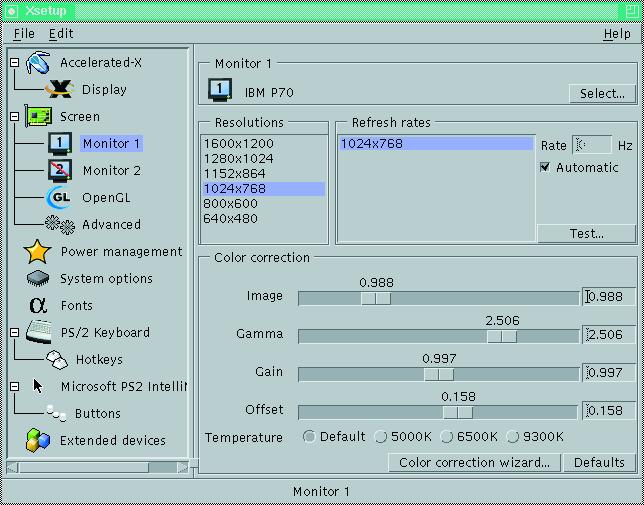Viewport: 644px width, 505px height.
Task: Select the Fonts alpha icon
Action: click(38, 306)
